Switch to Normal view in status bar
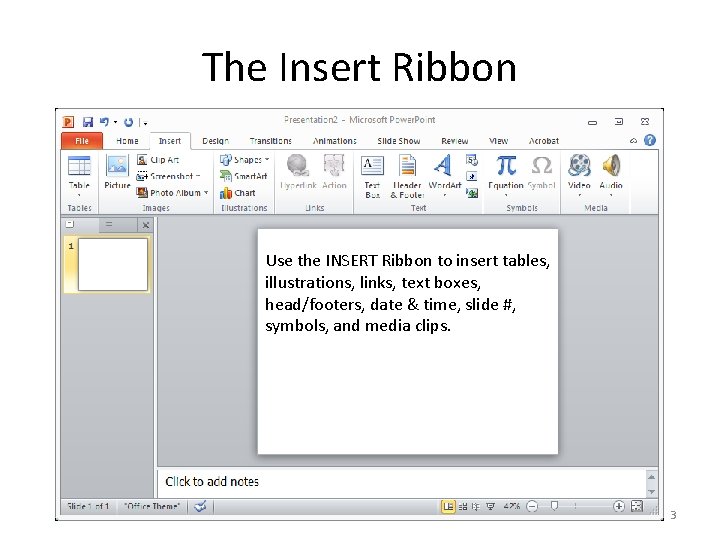Viewport: 720px width, 540px height. (x=448, y=506)
